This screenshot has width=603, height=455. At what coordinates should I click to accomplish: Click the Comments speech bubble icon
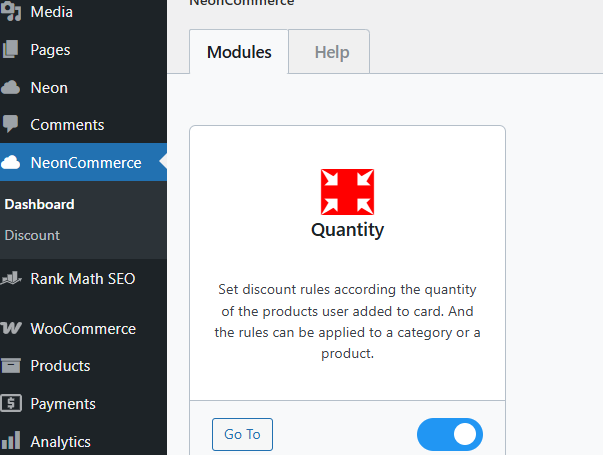(10, 124)
